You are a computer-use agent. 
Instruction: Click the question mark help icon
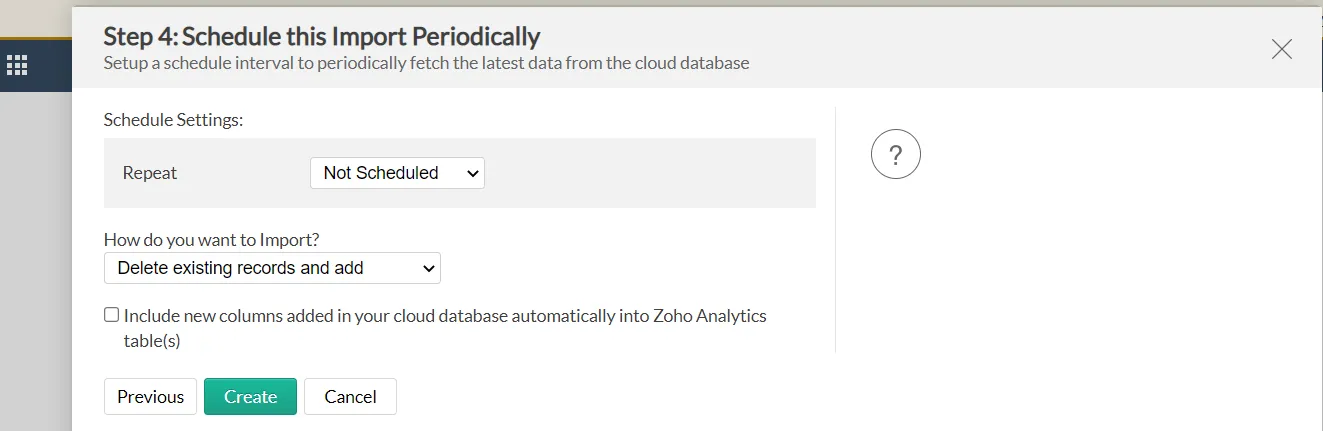(x=895, y=155)
